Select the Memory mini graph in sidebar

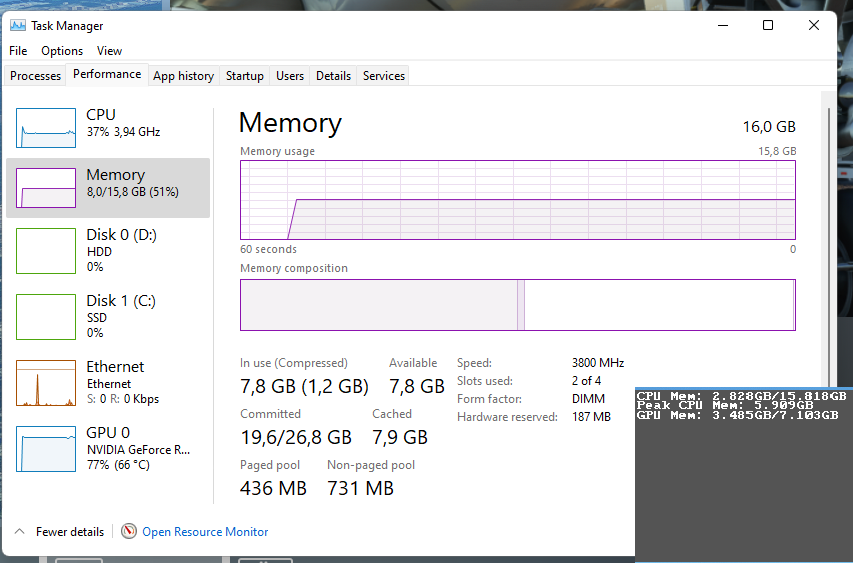pos(46,188)
